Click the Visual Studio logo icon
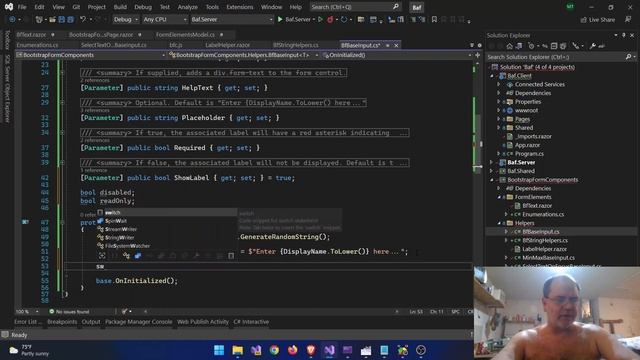 pos(9,7)
